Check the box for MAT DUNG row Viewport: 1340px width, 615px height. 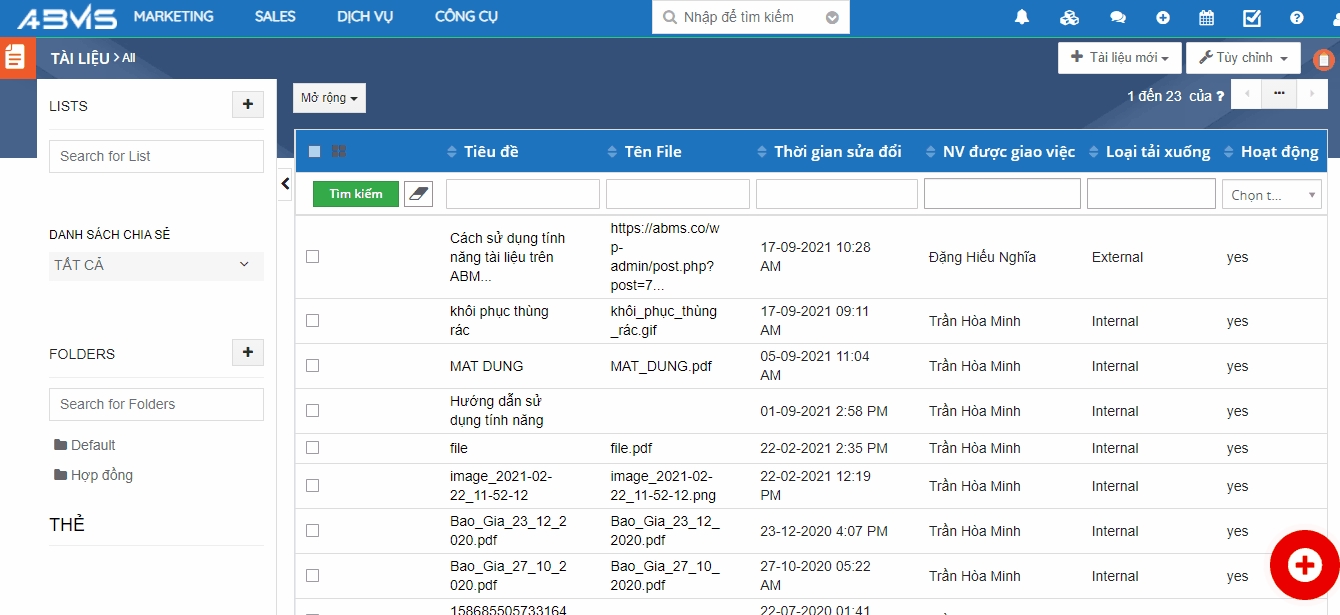coord(312,366)
